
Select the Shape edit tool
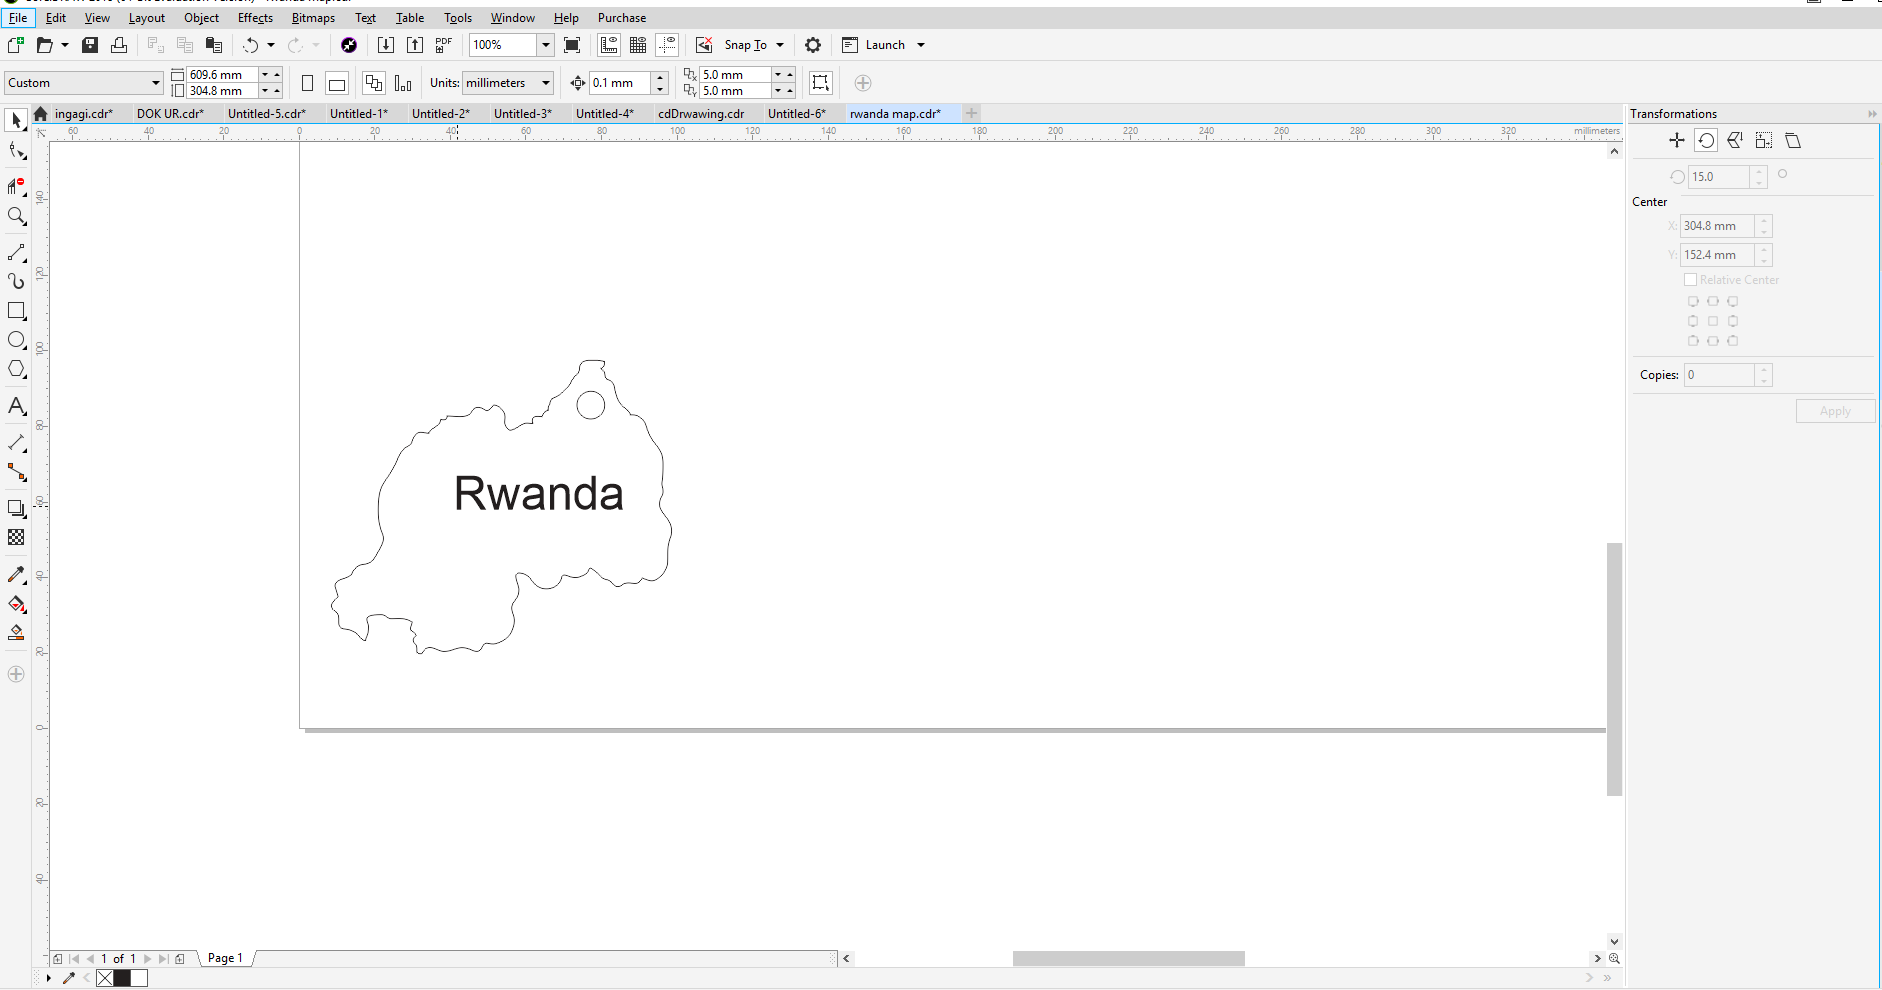16,151
